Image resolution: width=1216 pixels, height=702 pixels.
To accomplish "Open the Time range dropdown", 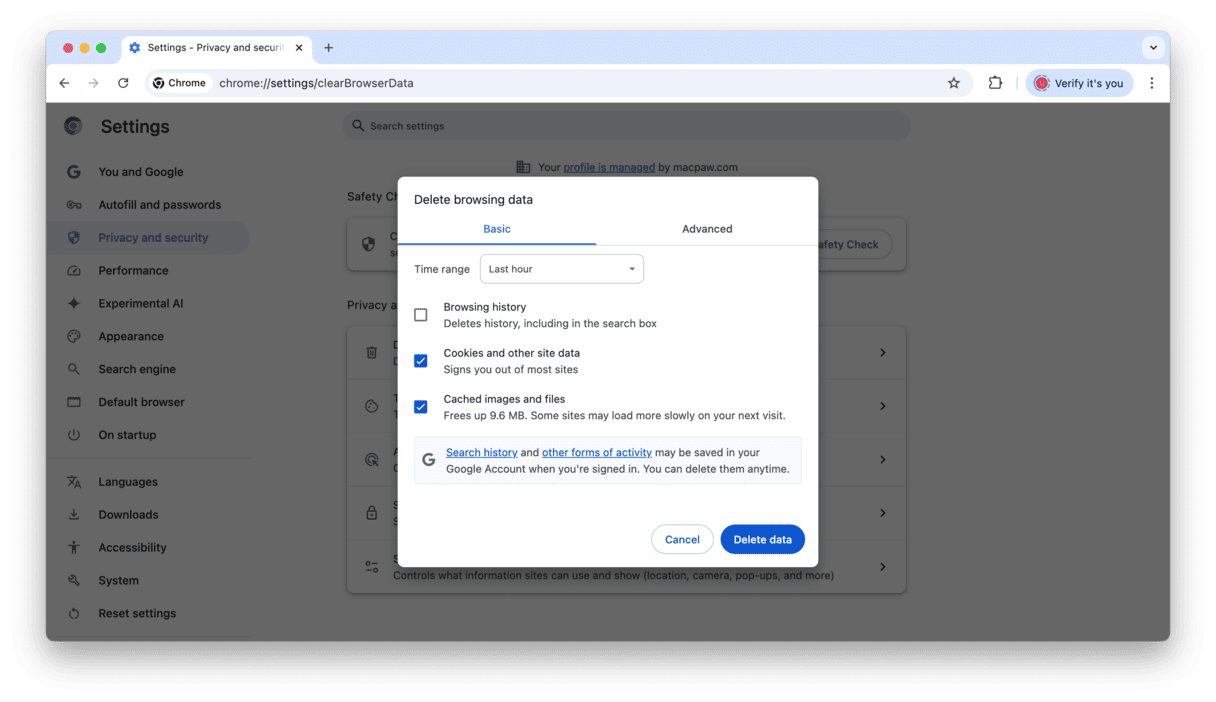I will point(562,269).
